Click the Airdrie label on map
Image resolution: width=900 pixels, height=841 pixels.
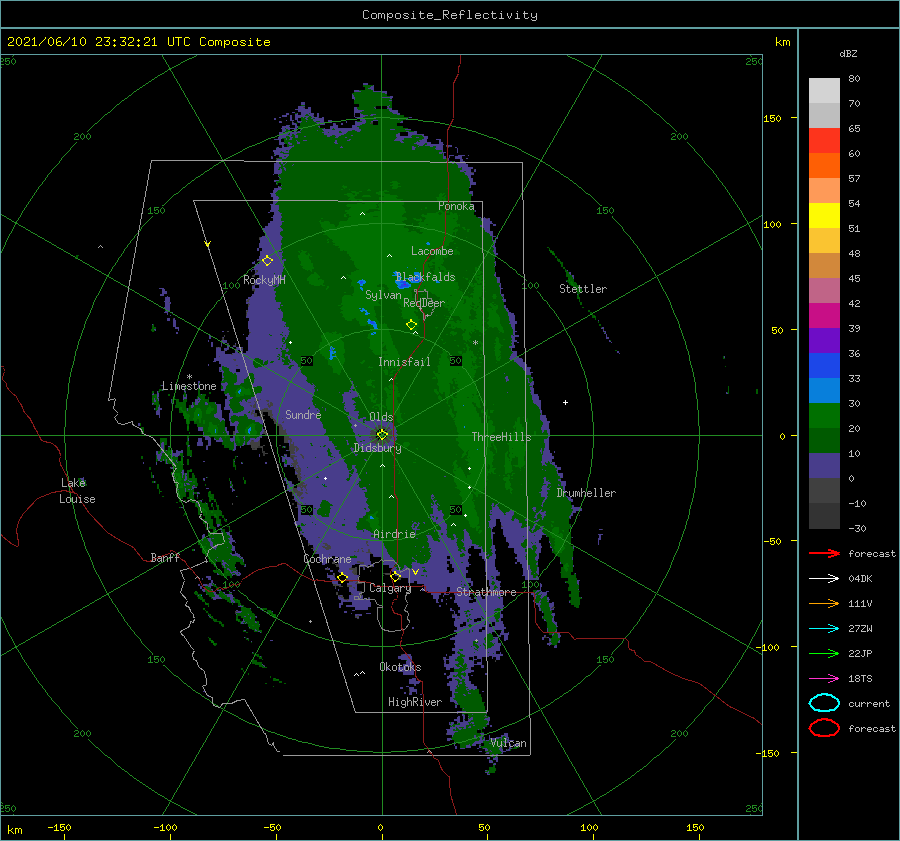394,534
